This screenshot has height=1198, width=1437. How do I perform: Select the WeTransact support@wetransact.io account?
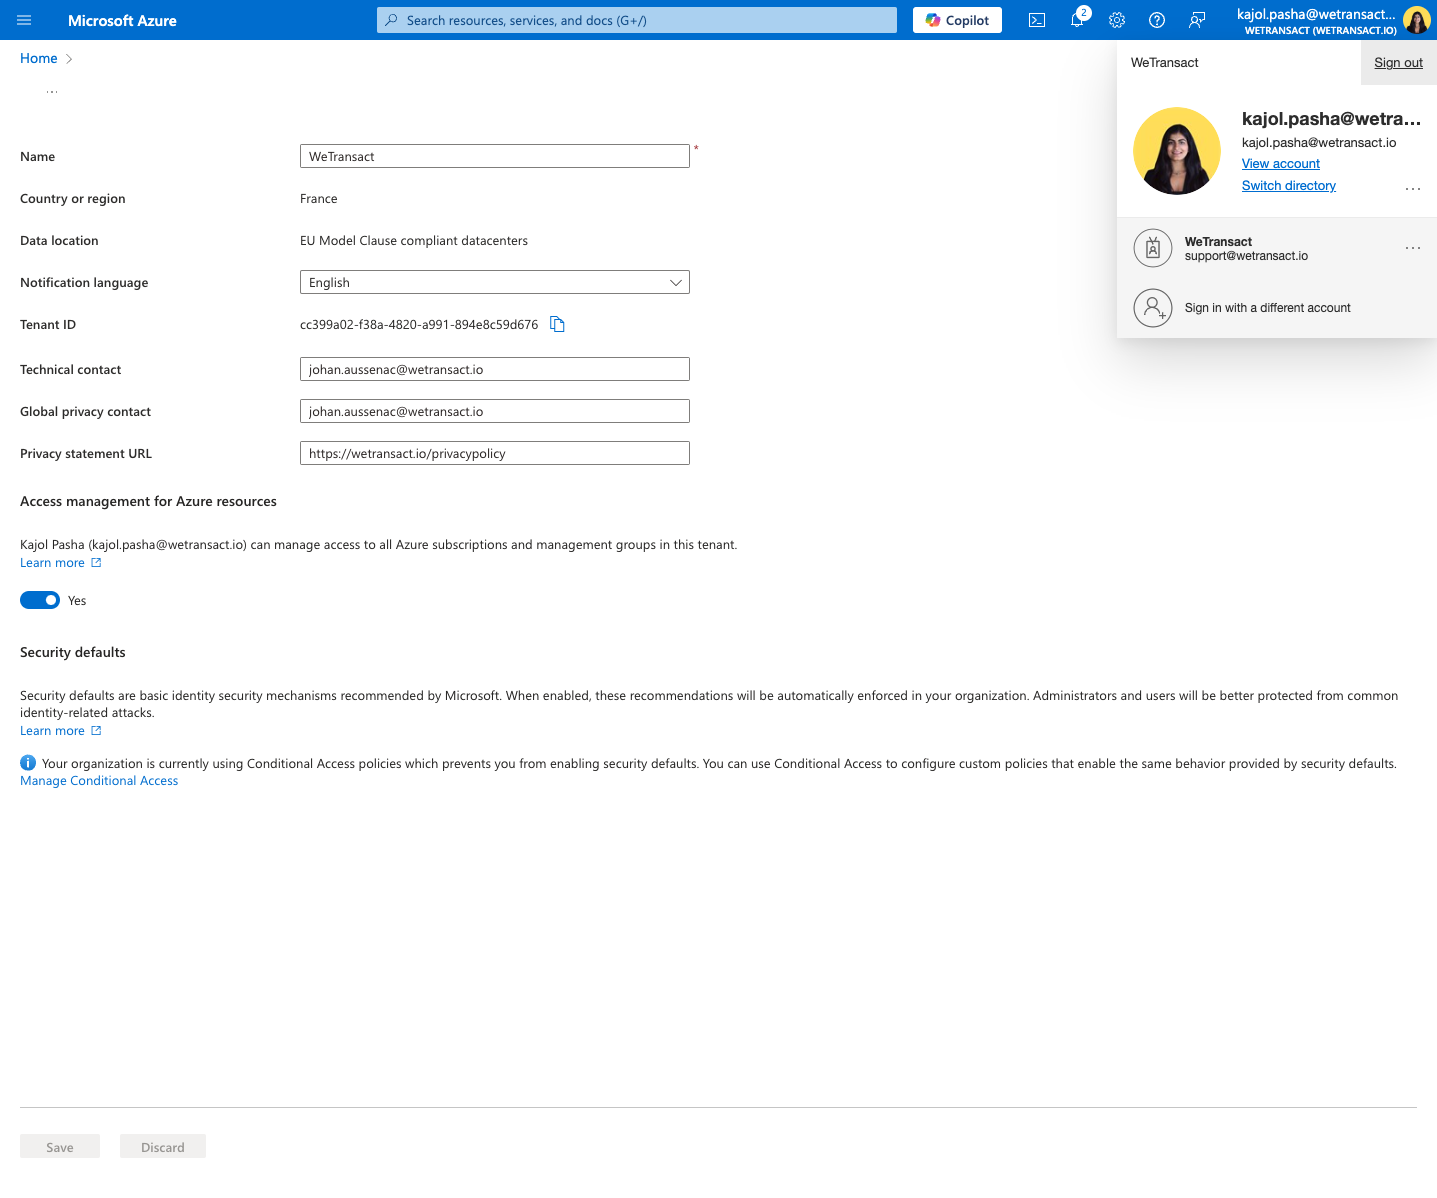1277,248
